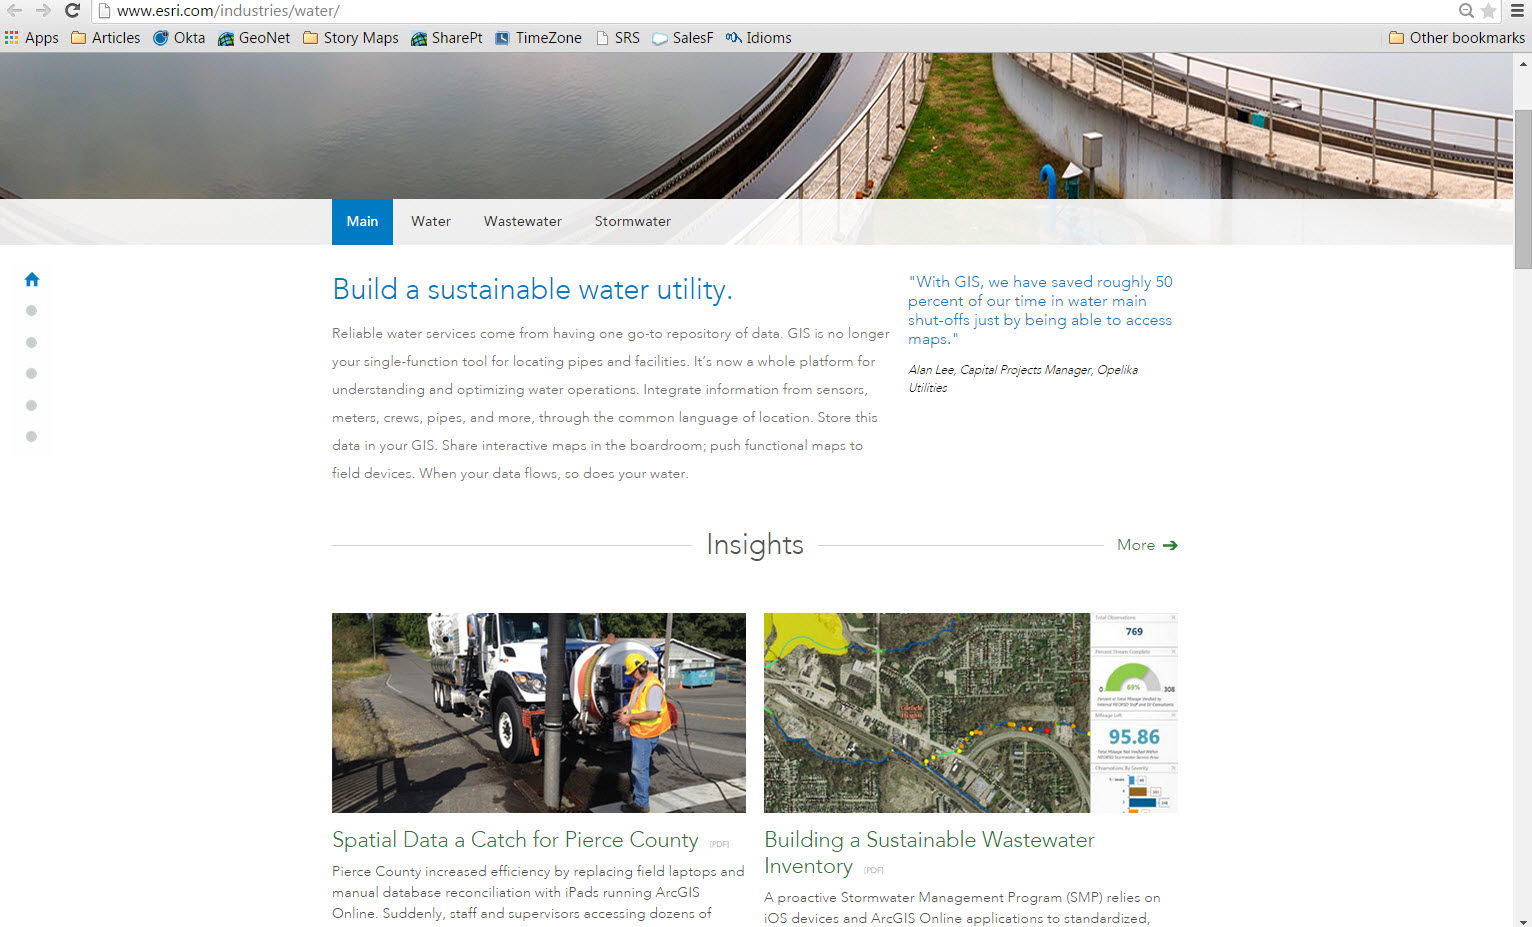Select the fourth side navigation dot

(x=32, y=405)
